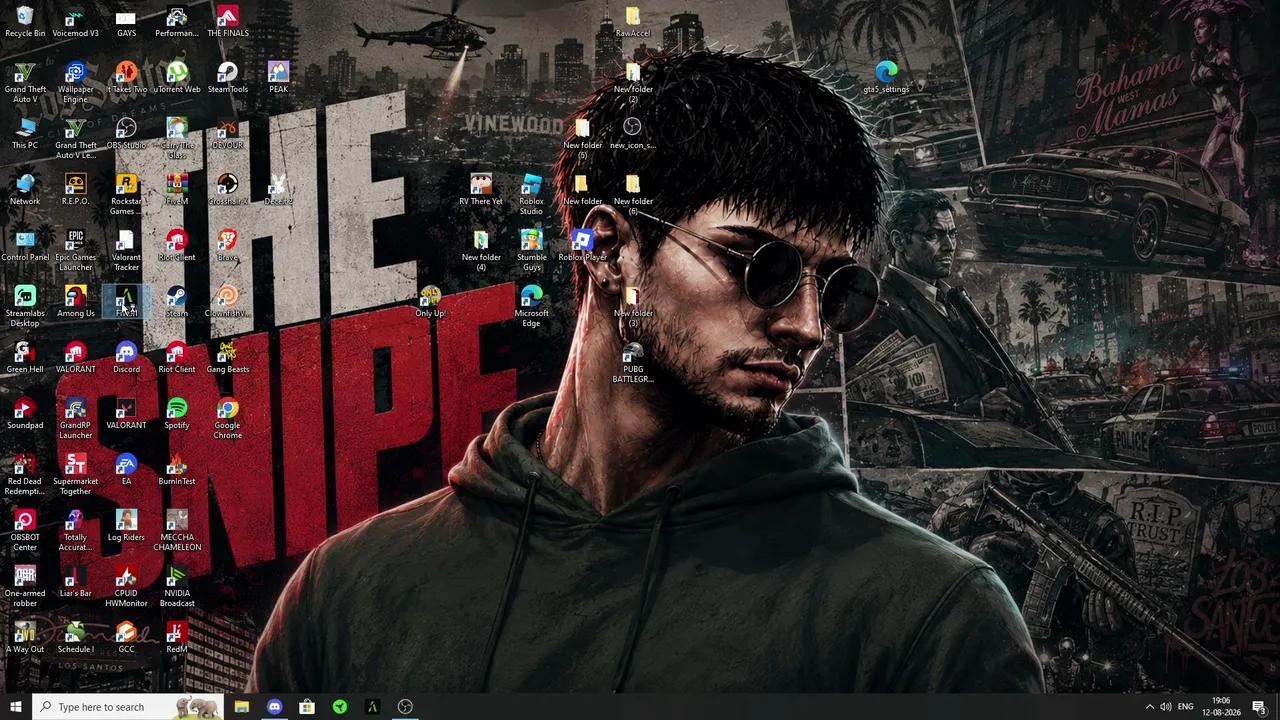The height and width of the screenshot is (720, 1280).
Task: Select the OBSBOT Center shortcut
Action: coord(25,530)
